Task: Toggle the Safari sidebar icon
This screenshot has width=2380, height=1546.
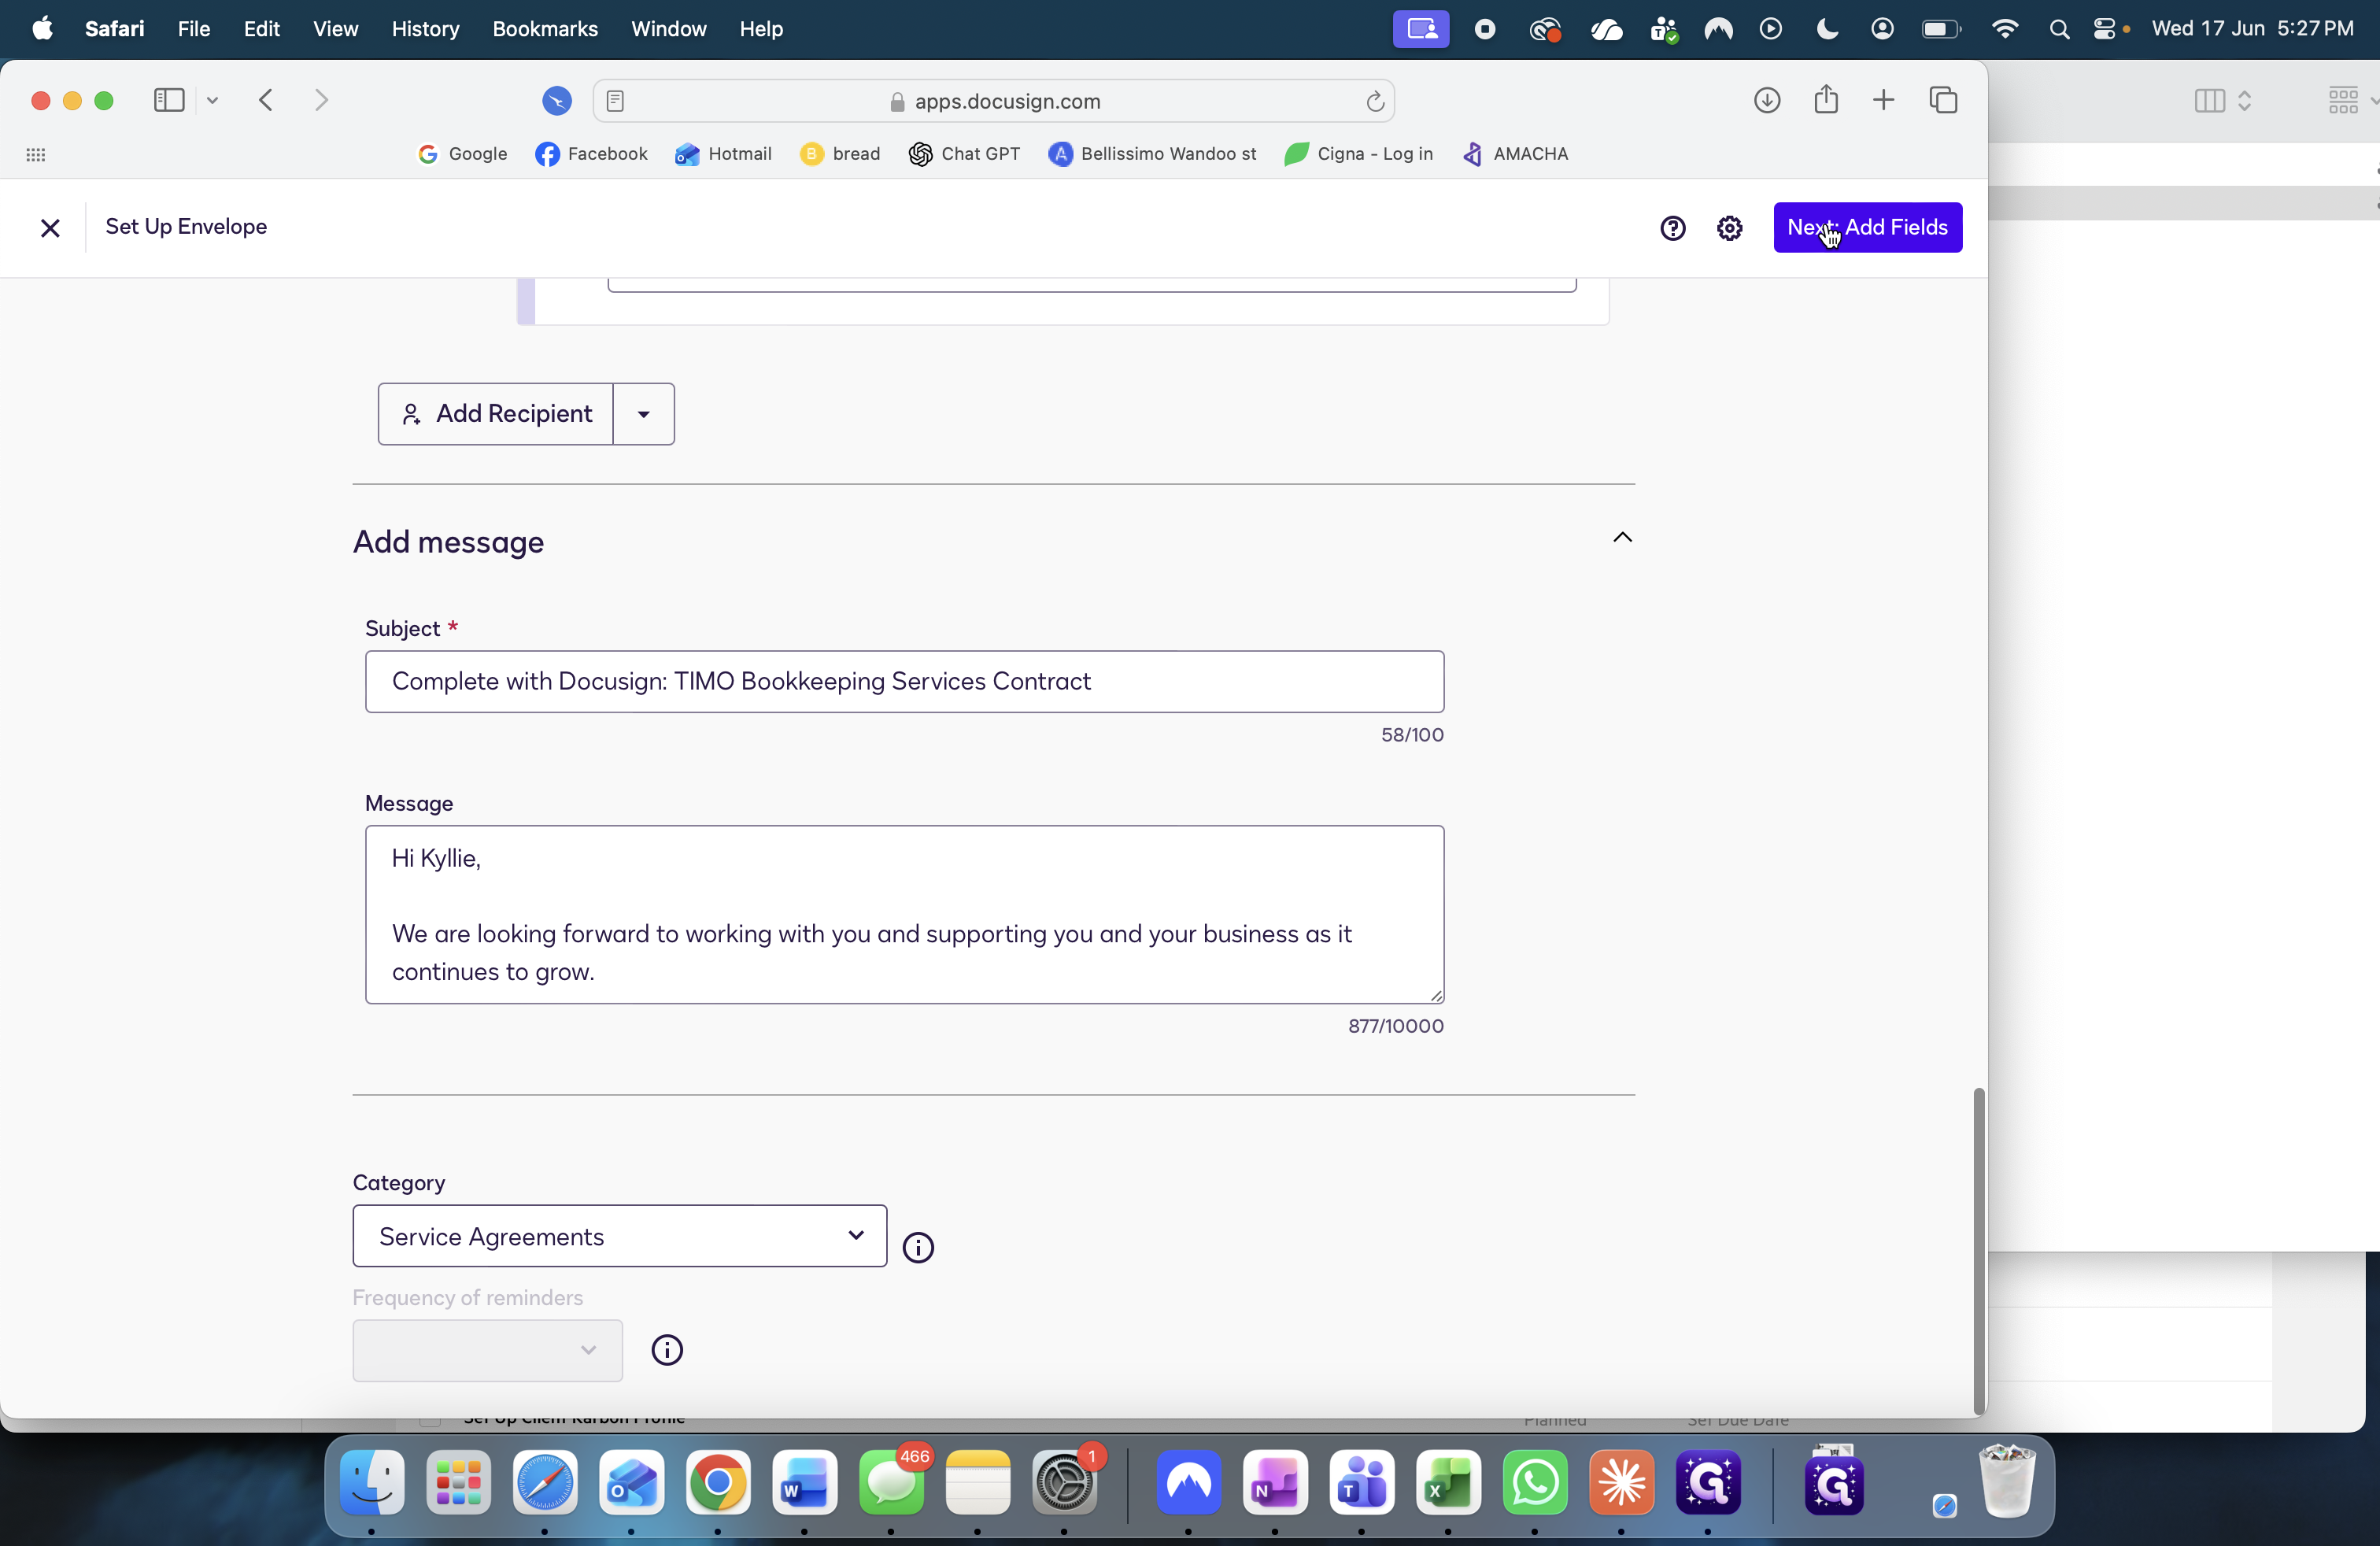Action: pyautogui.click(x=169, y=100)
